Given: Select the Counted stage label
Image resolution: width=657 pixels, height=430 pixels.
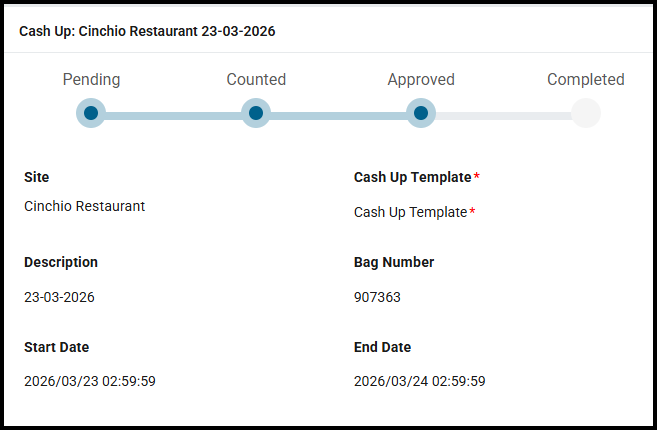Looking at the screenshot, I should (256, 80).
